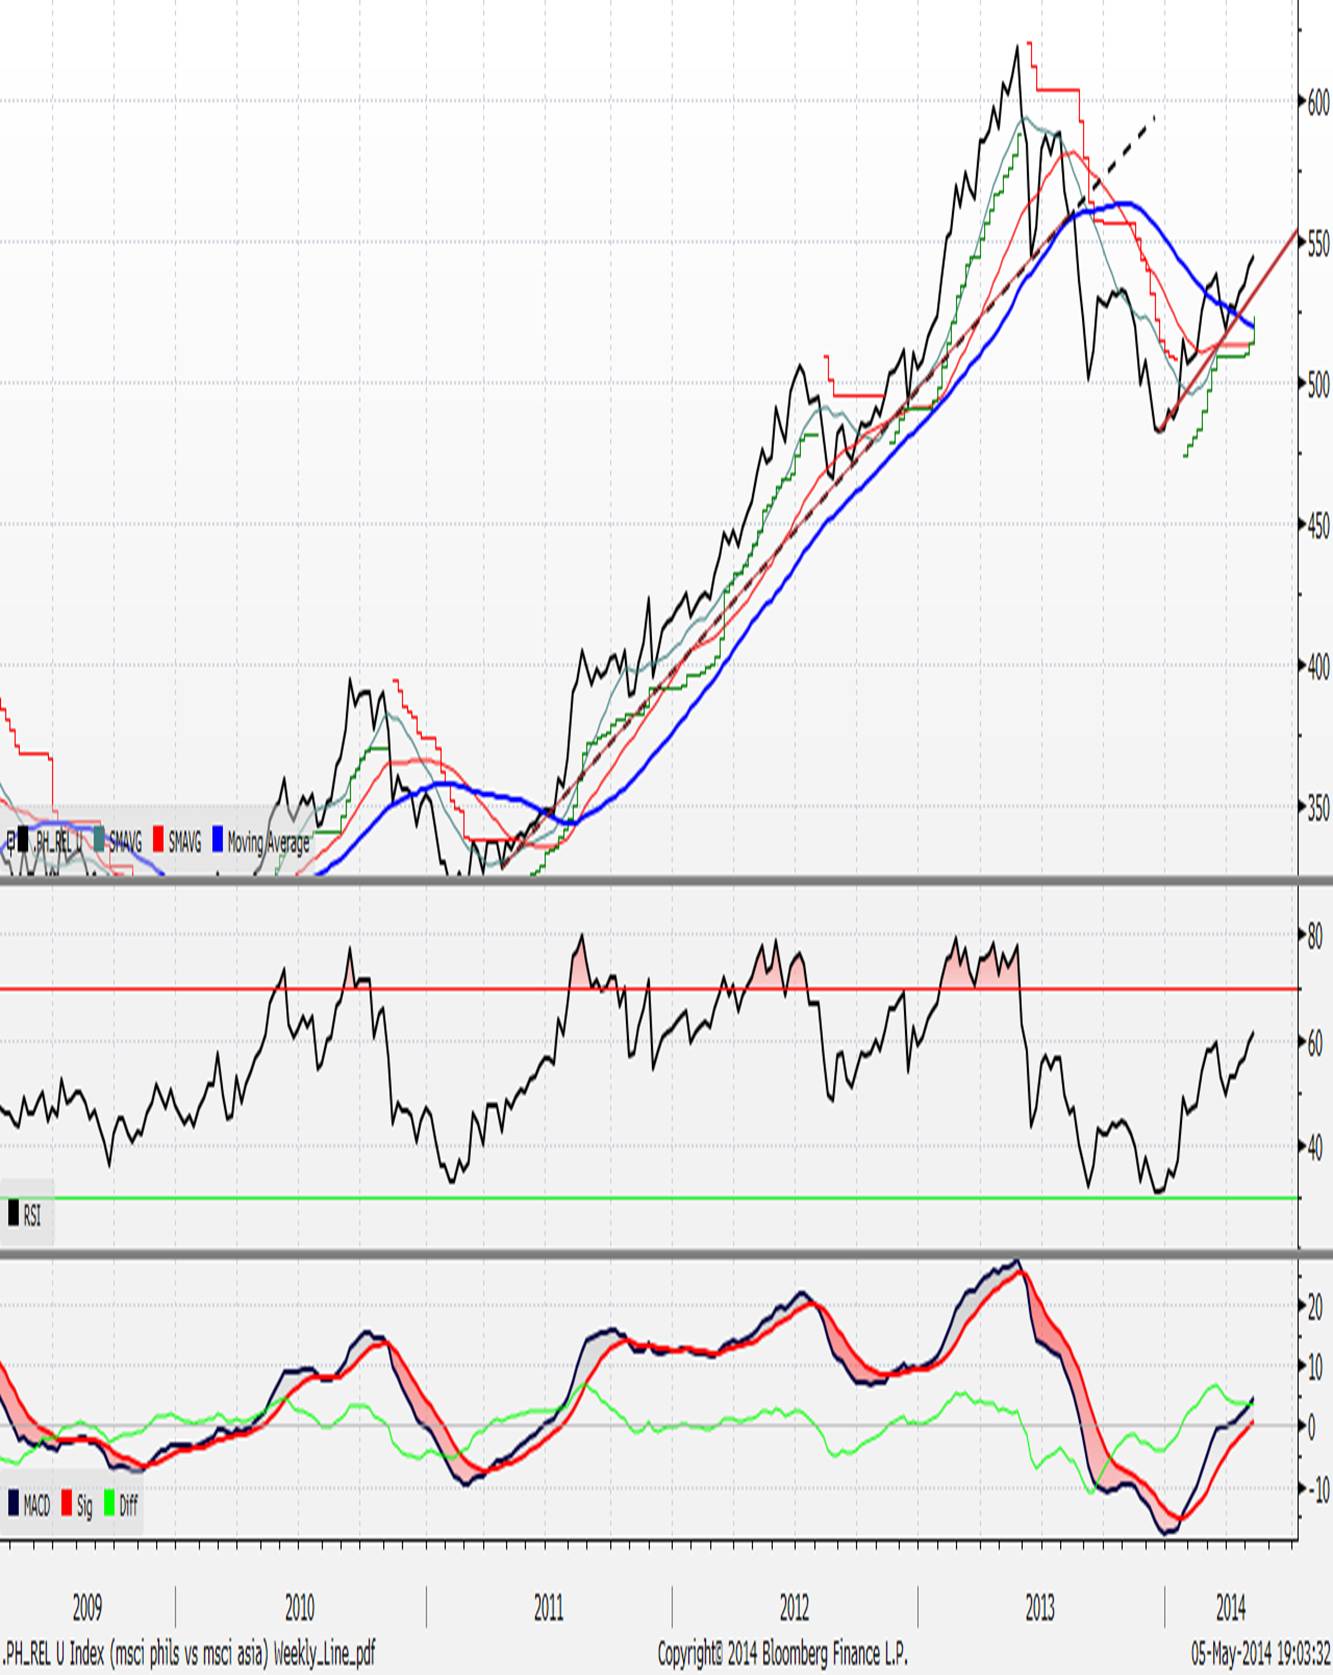Click the Moving Average legend label

[268, 842]
